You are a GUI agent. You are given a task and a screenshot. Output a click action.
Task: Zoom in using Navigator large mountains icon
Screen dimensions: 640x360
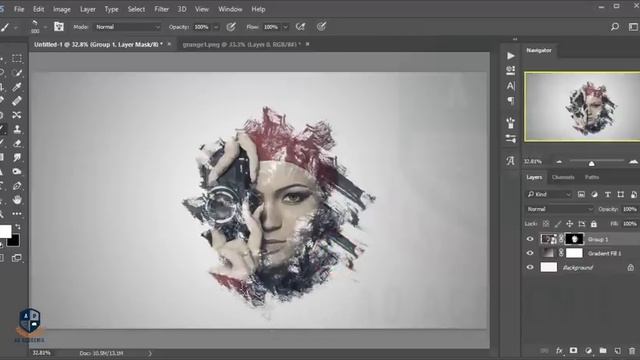(633, 162)
